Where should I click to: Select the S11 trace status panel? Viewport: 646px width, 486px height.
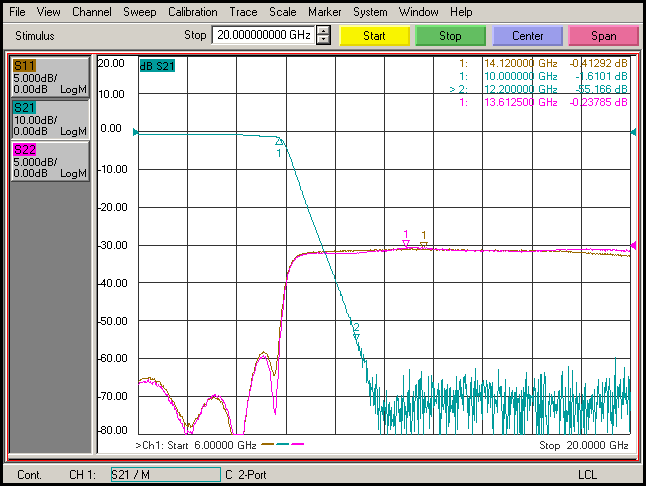[50, 77]
